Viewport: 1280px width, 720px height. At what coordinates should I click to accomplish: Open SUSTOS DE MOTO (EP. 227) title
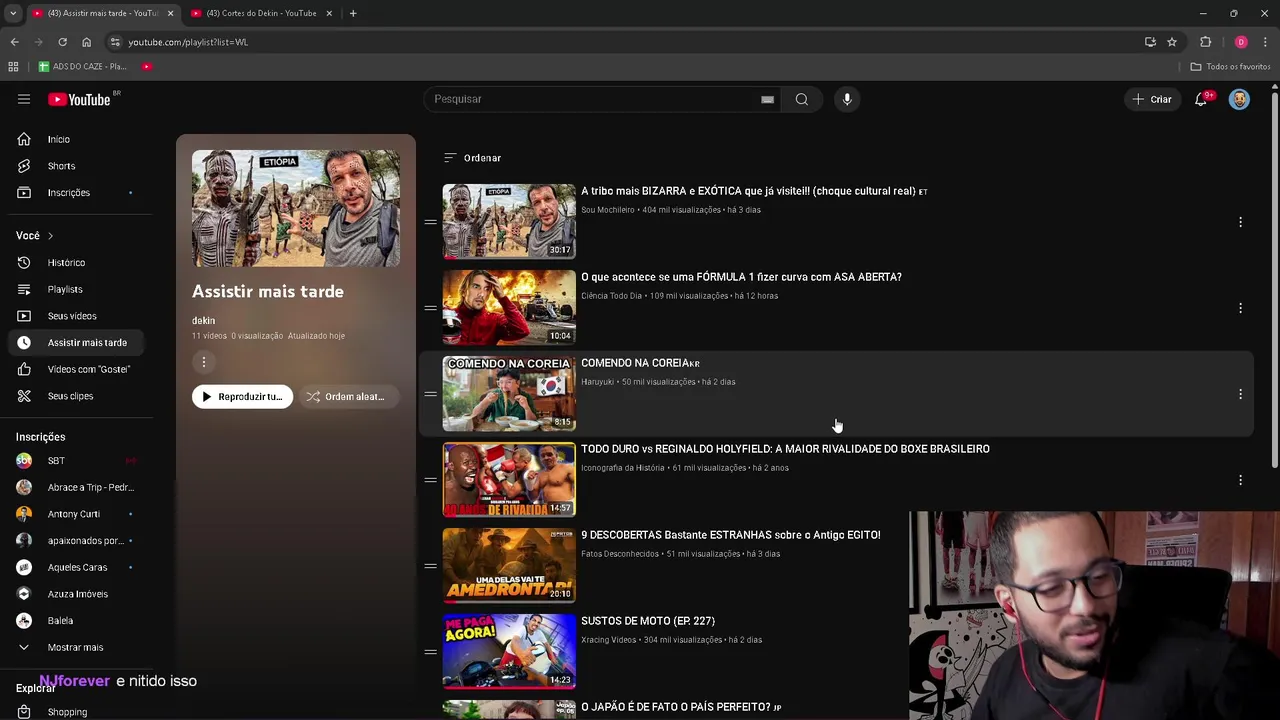(648, 621)
